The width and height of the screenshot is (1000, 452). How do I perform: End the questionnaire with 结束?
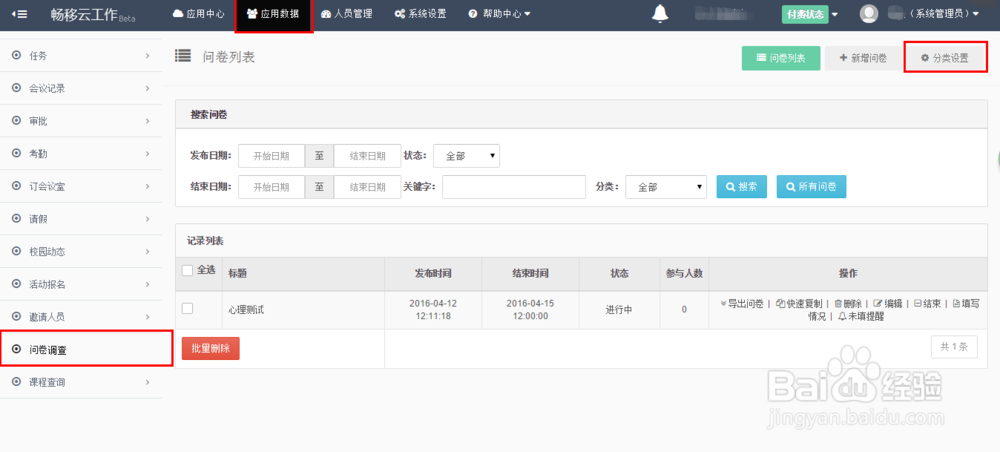tap(927, 304)
